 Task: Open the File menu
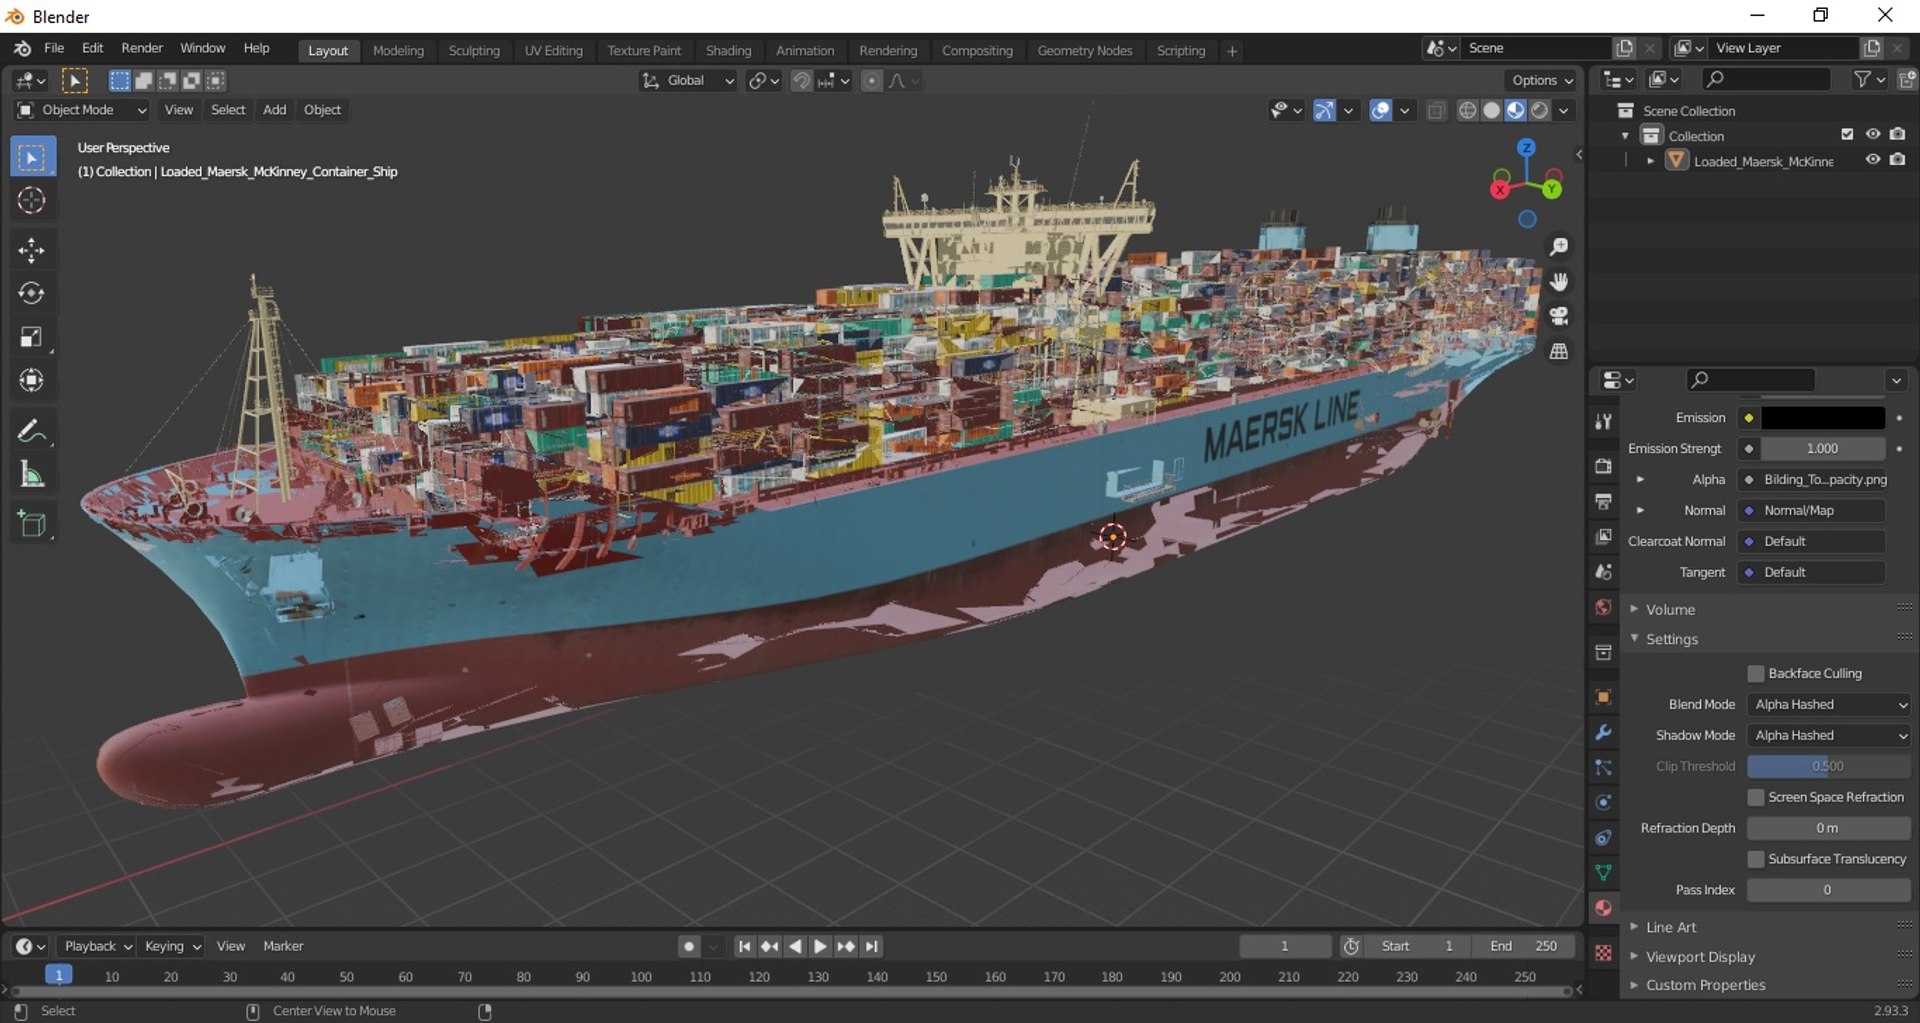click(x=54, y=48)
